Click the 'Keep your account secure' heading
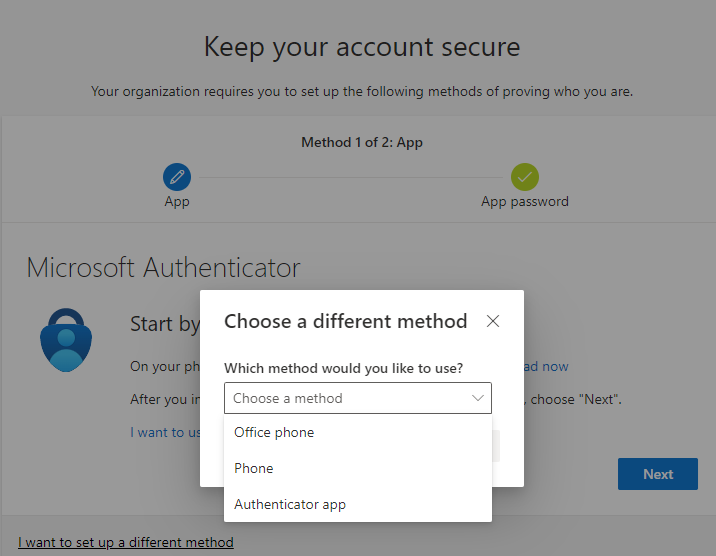The height and width of the screenshot is (556, 716). coord(362,46)
